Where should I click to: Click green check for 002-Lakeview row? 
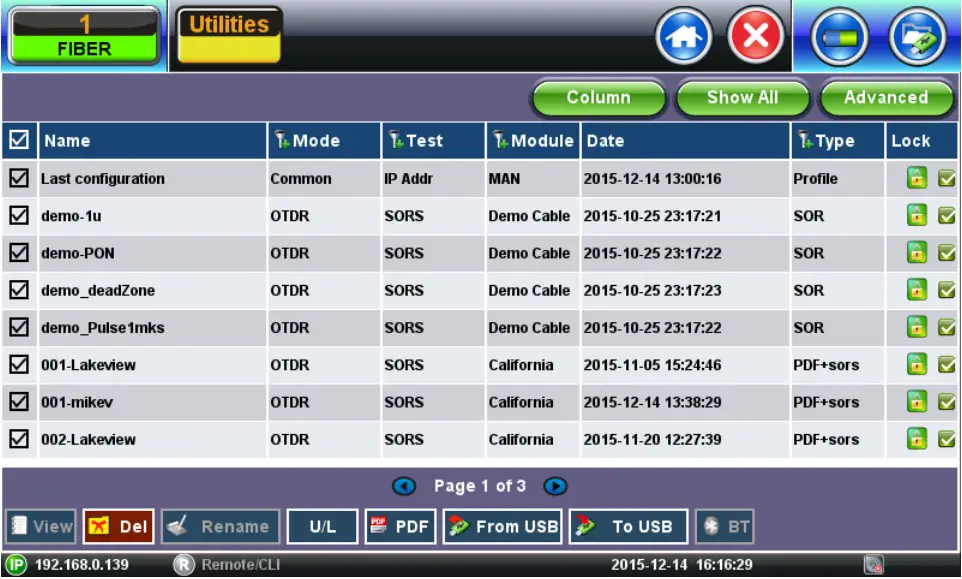[x=946, y=440]
